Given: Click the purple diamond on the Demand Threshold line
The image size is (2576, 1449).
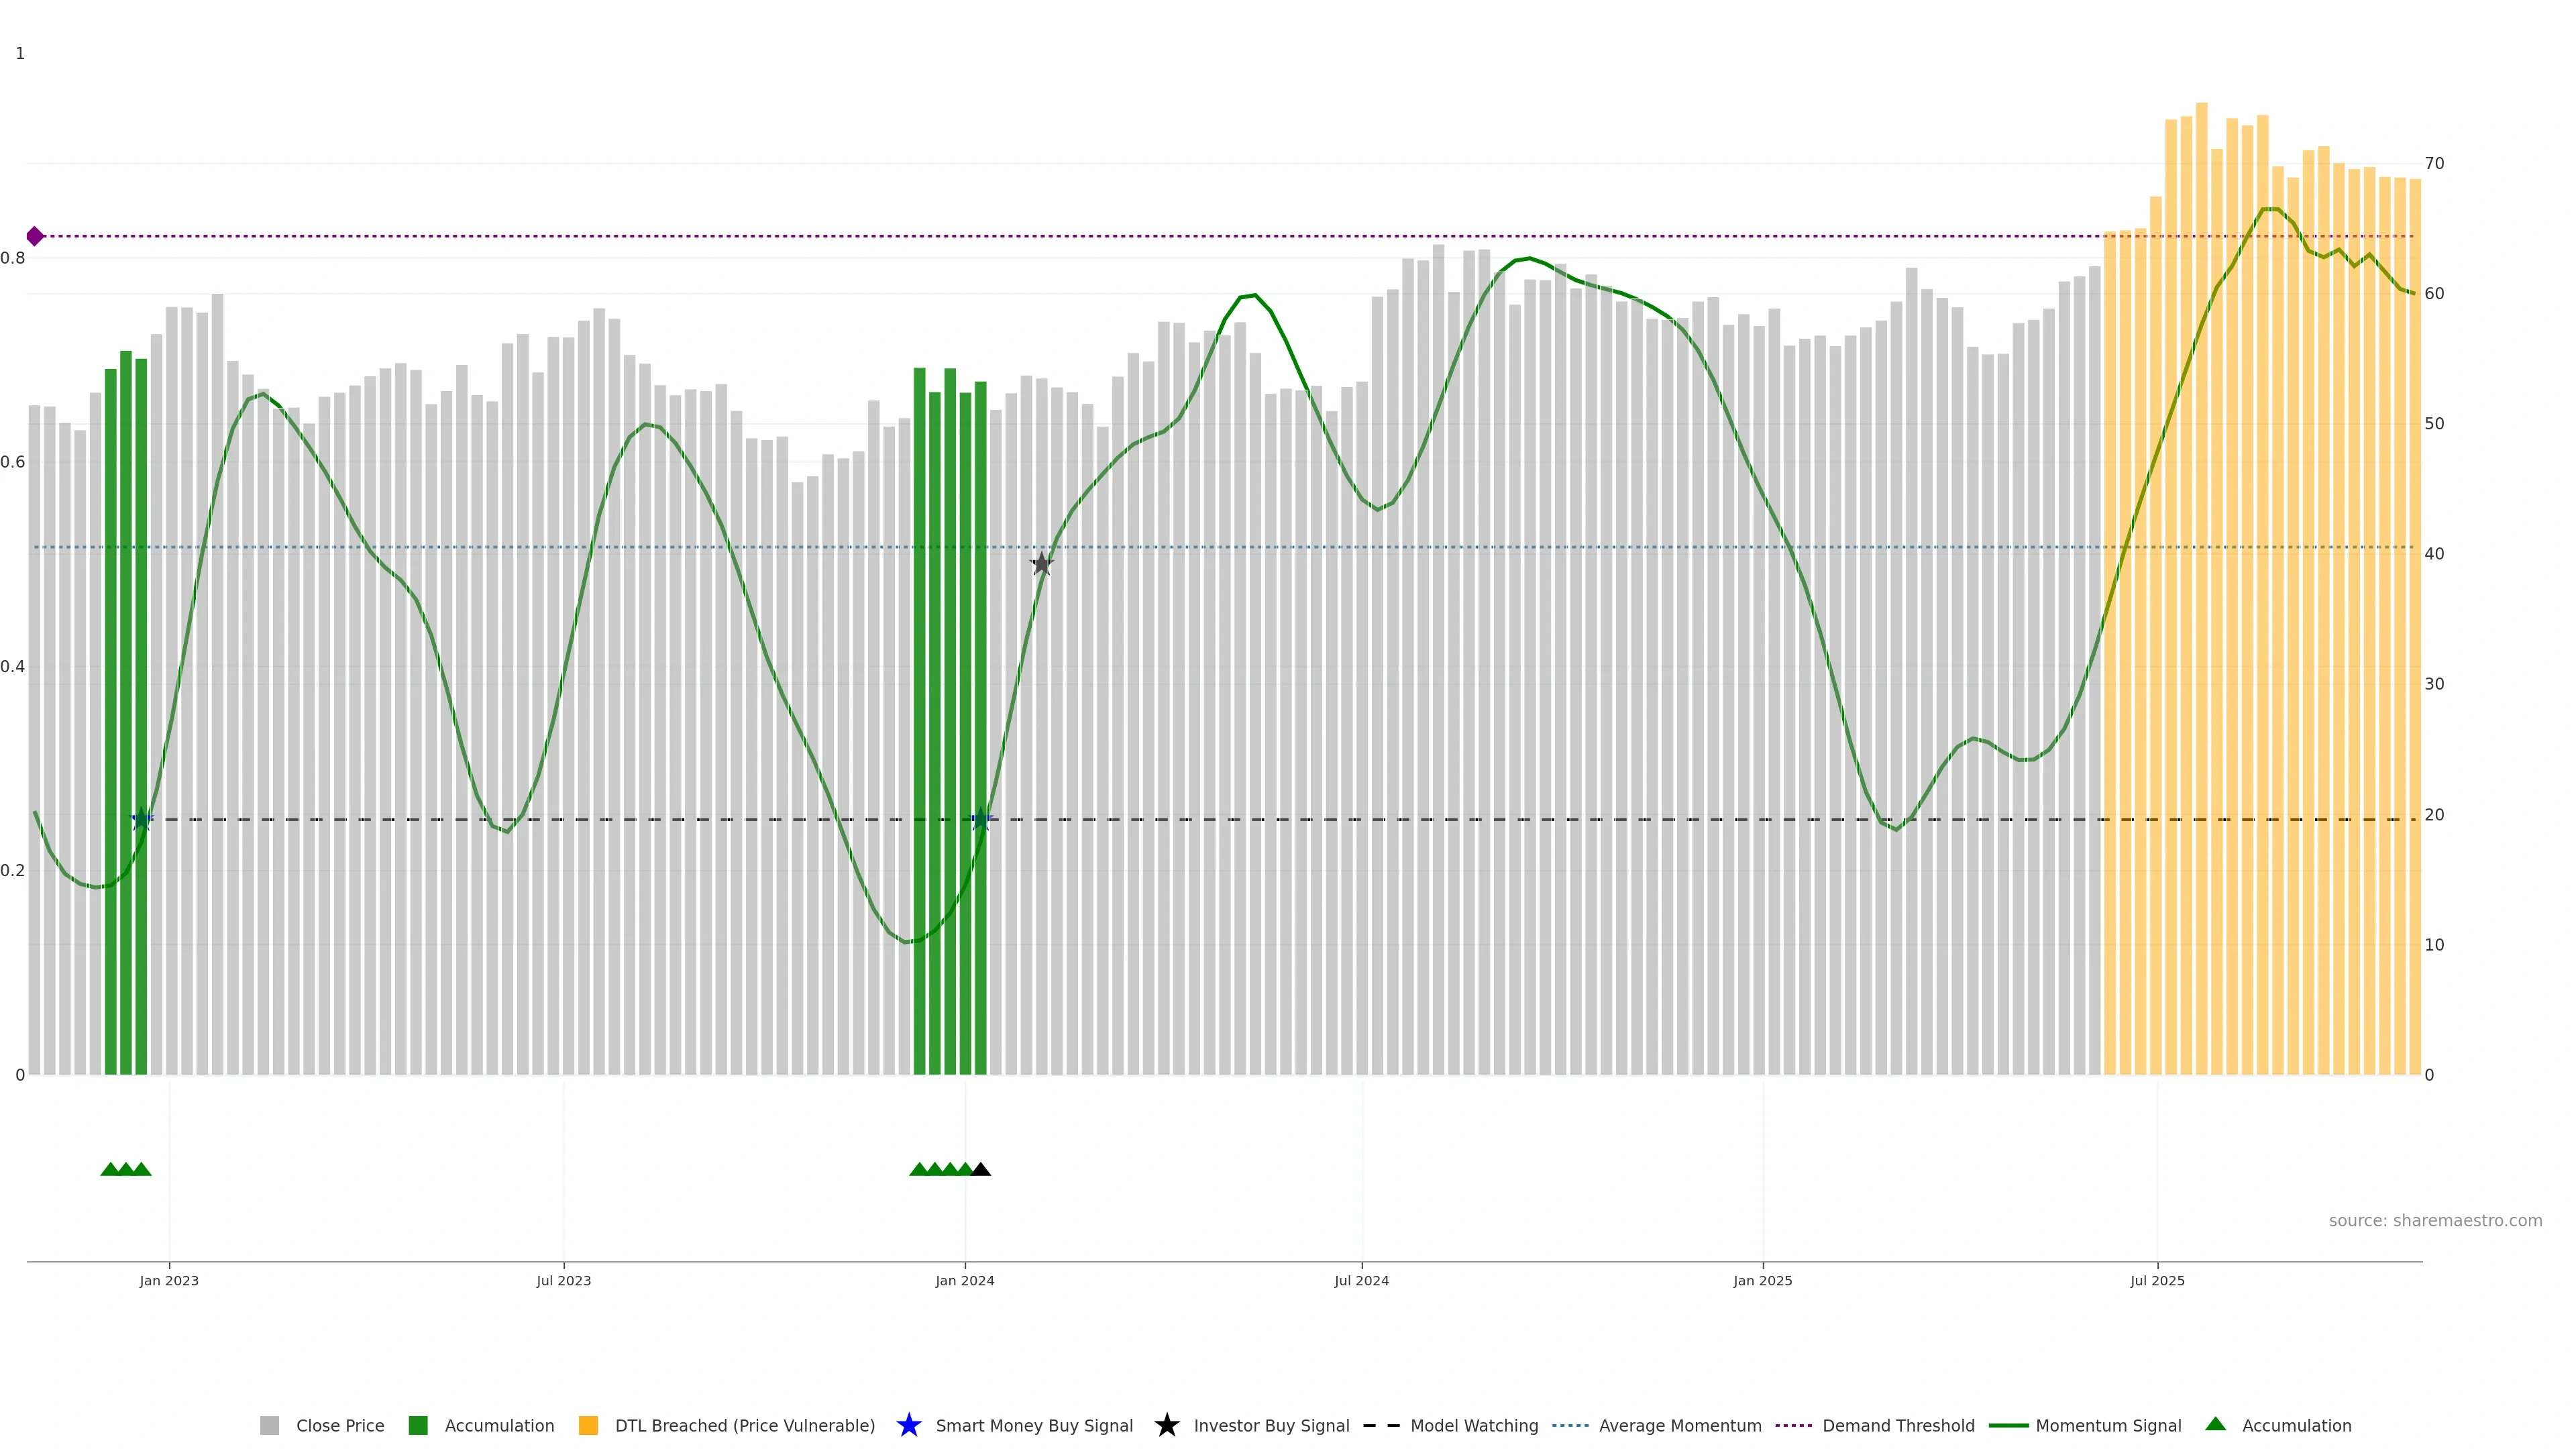Looking at the screenshot, I should point(35,236).
